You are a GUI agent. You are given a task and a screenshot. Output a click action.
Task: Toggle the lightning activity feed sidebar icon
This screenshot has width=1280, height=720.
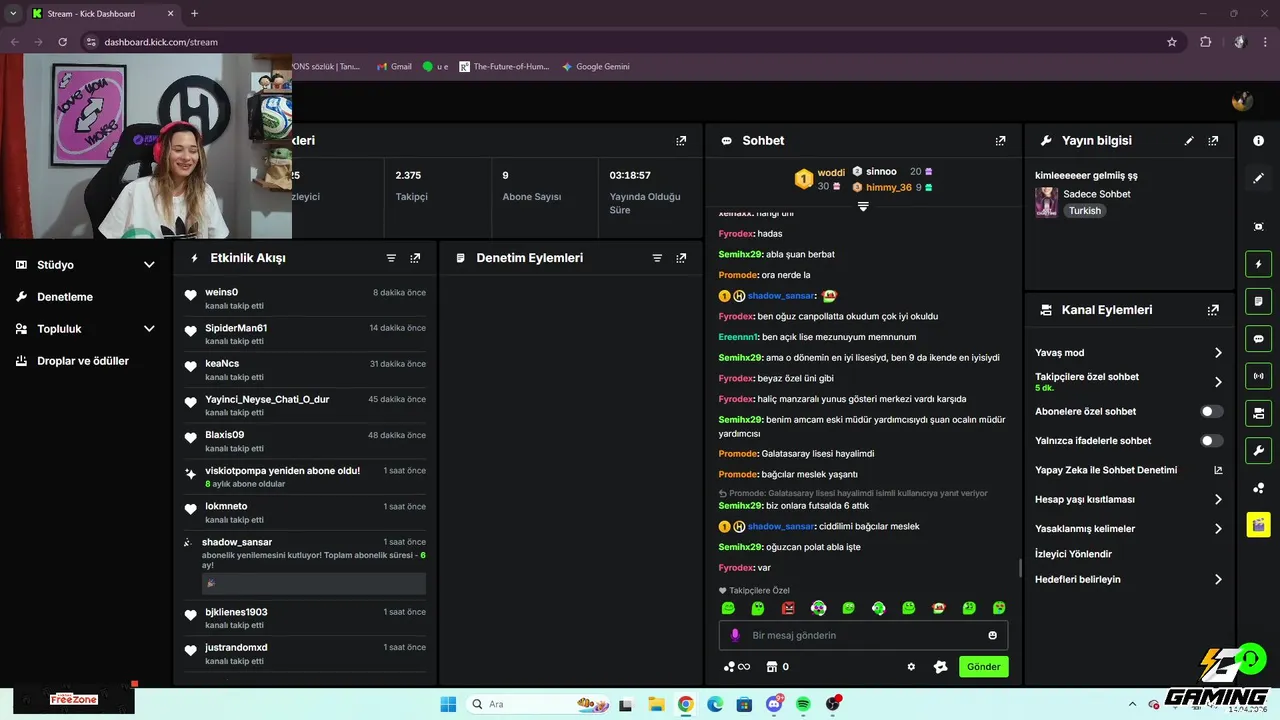1258,264
